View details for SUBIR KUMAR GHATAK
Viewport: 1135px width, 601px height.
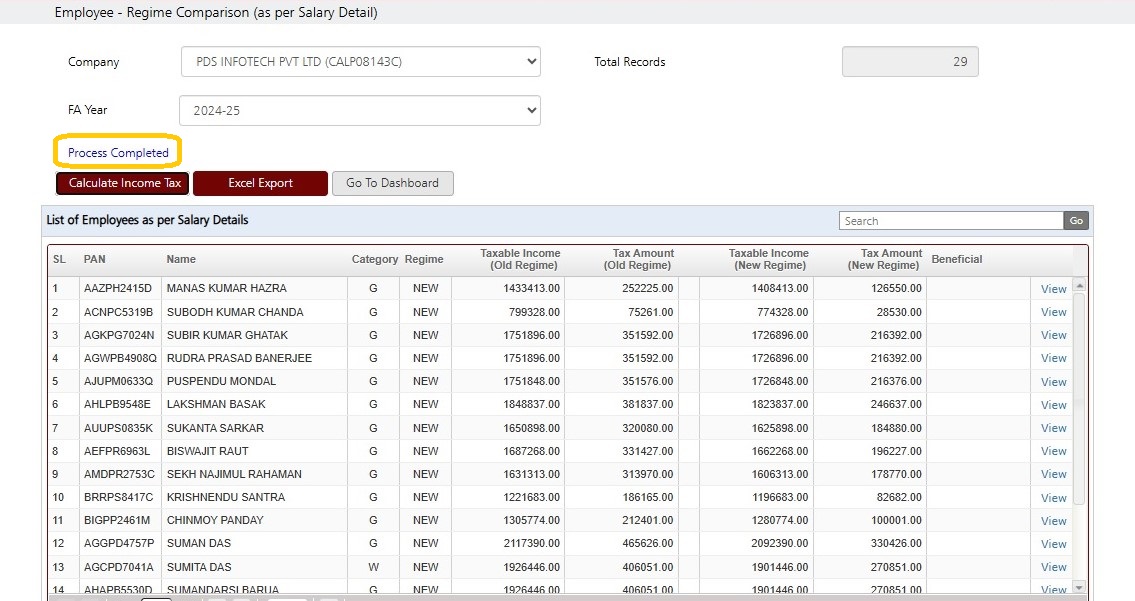coord(1053,335)
